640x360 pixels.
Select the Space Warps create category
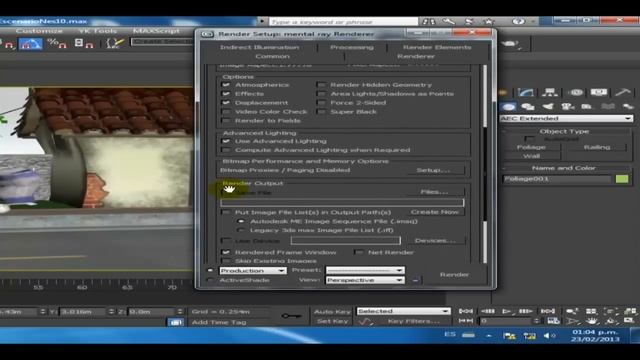point(608,107)
